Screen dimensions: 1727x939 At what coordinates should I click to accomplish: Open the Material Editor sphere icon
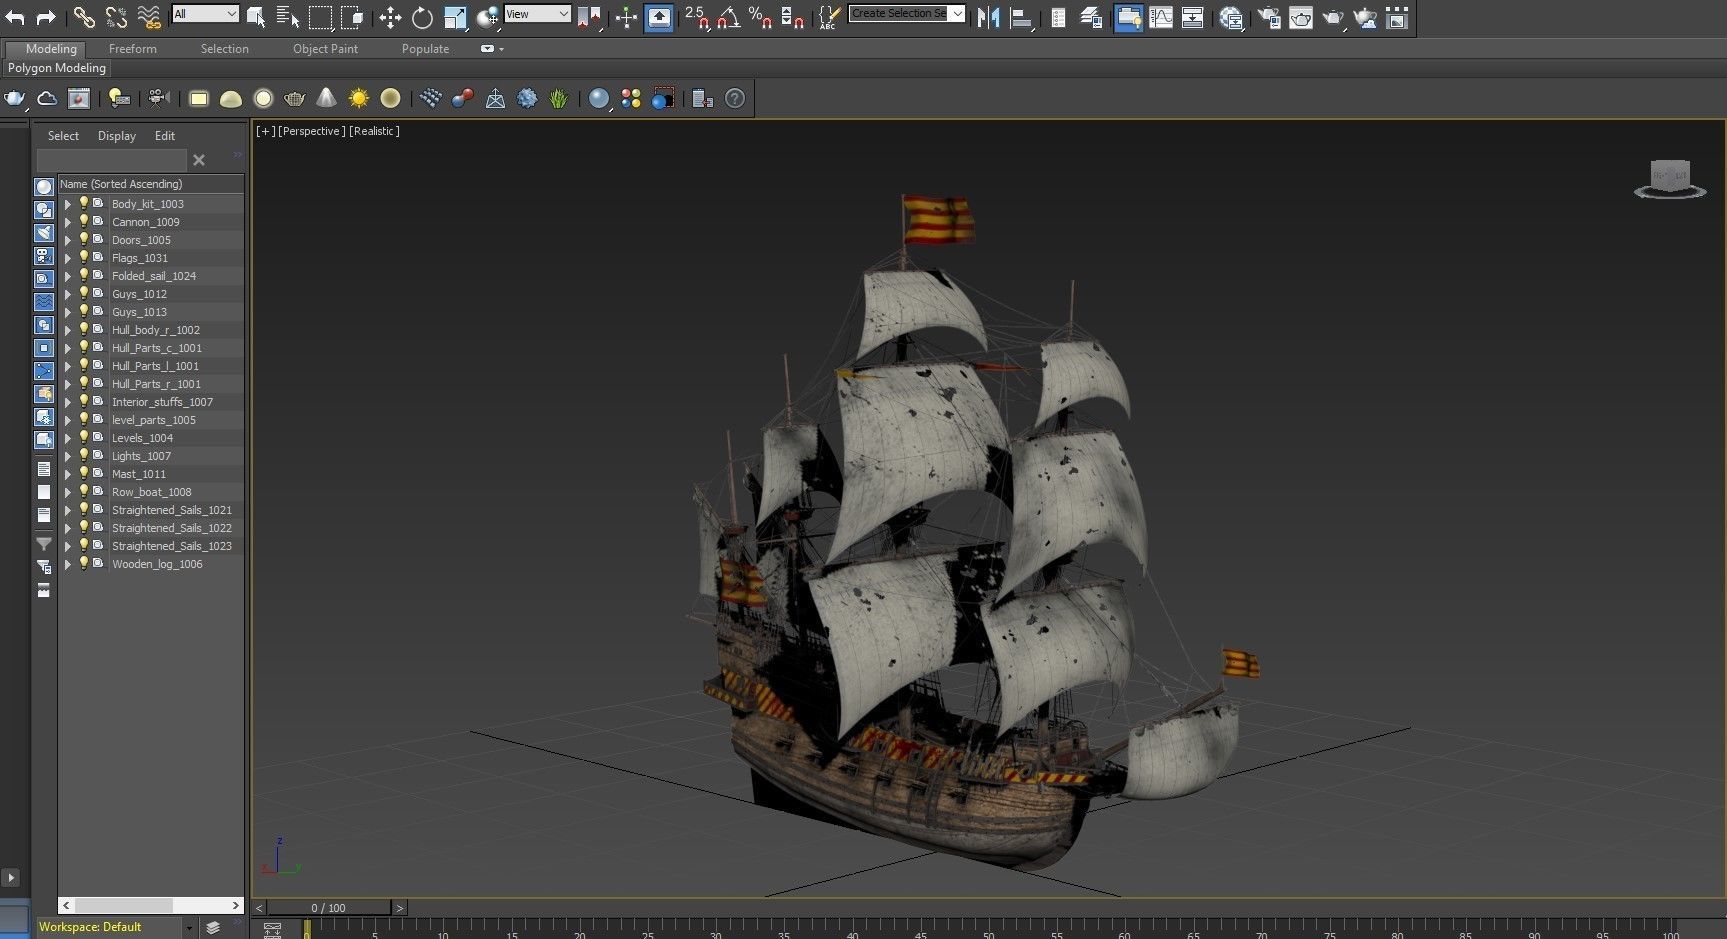tap(1232, 17)
